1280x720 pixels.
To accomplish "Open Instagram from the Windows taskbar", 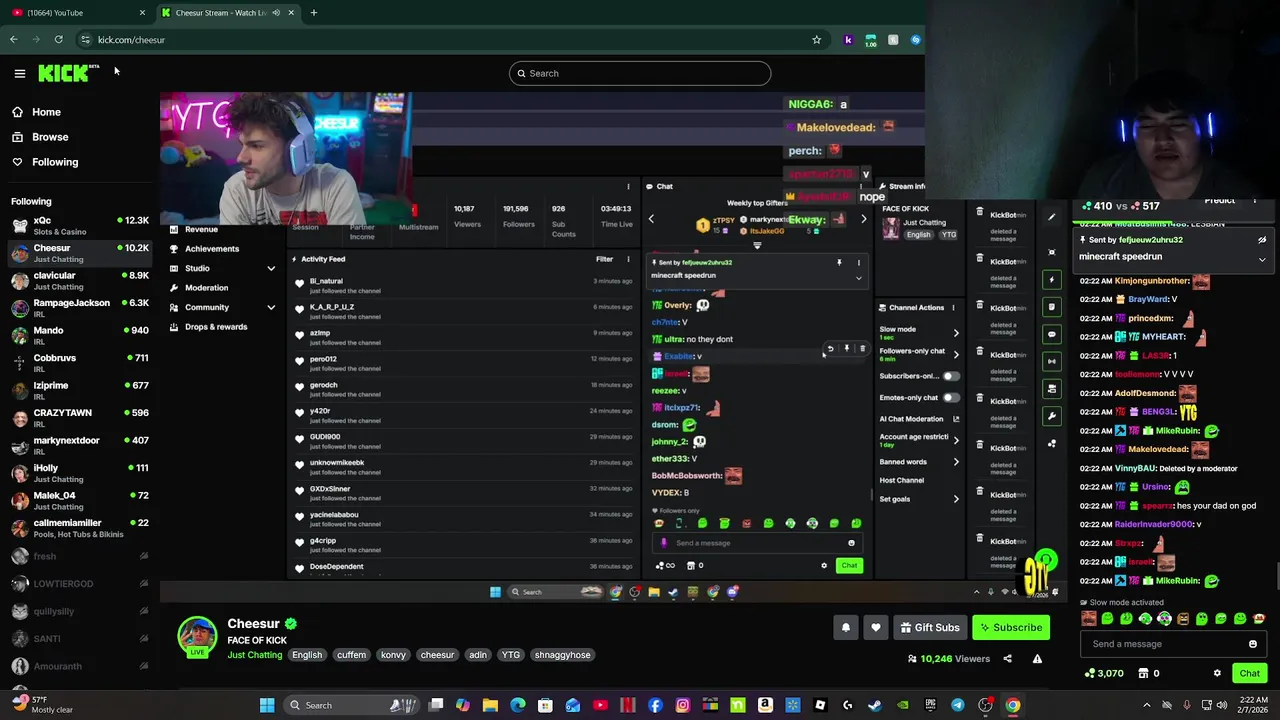I will [683, 705].
